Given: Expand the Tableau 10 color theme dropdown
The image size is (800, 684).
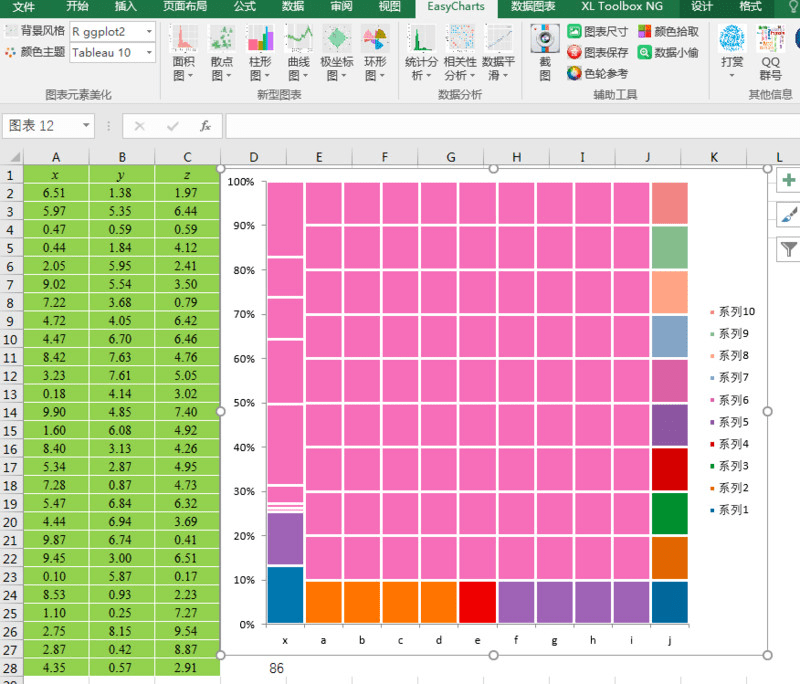Looking at the screenshot, I should click(x=149, y=53).
